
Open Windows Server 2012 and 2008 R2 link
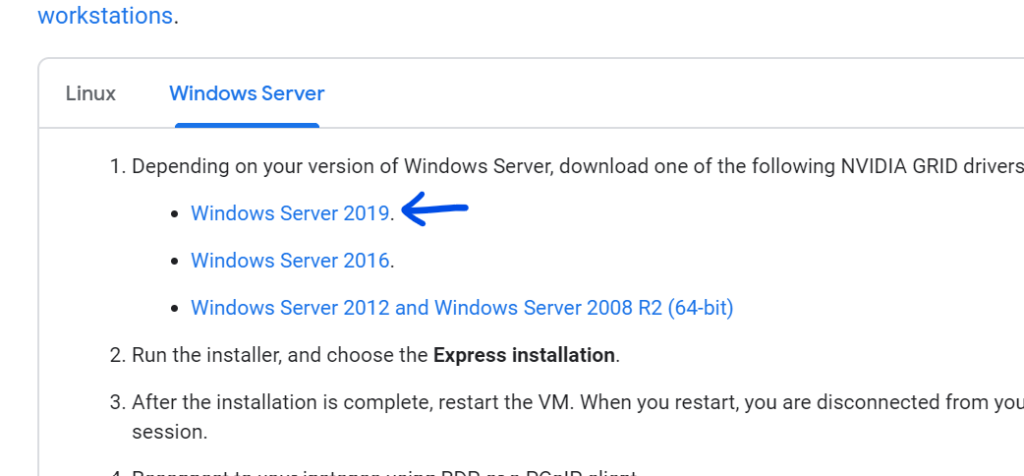(x=462, y=308)
